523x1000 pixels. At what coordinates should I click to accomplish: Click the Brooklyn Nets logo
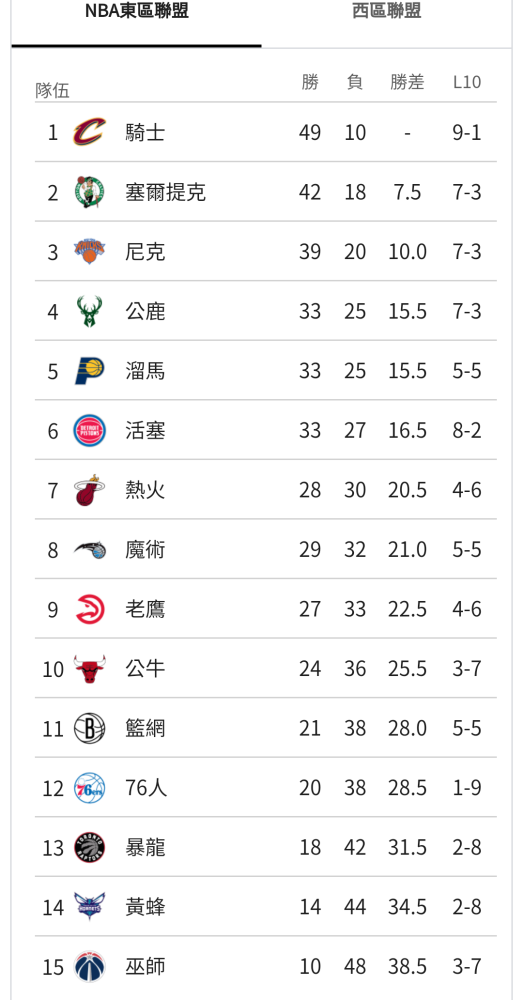pos(89,728)
